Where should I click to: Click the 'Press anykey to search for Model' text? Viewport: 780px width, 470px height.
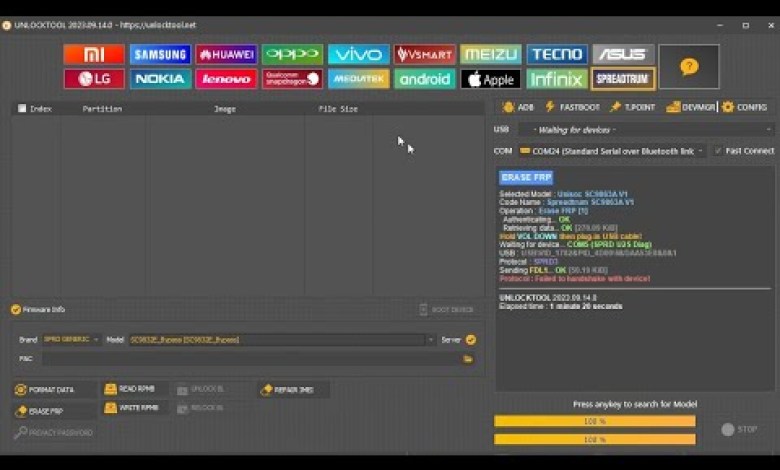(x=635, y=404)
